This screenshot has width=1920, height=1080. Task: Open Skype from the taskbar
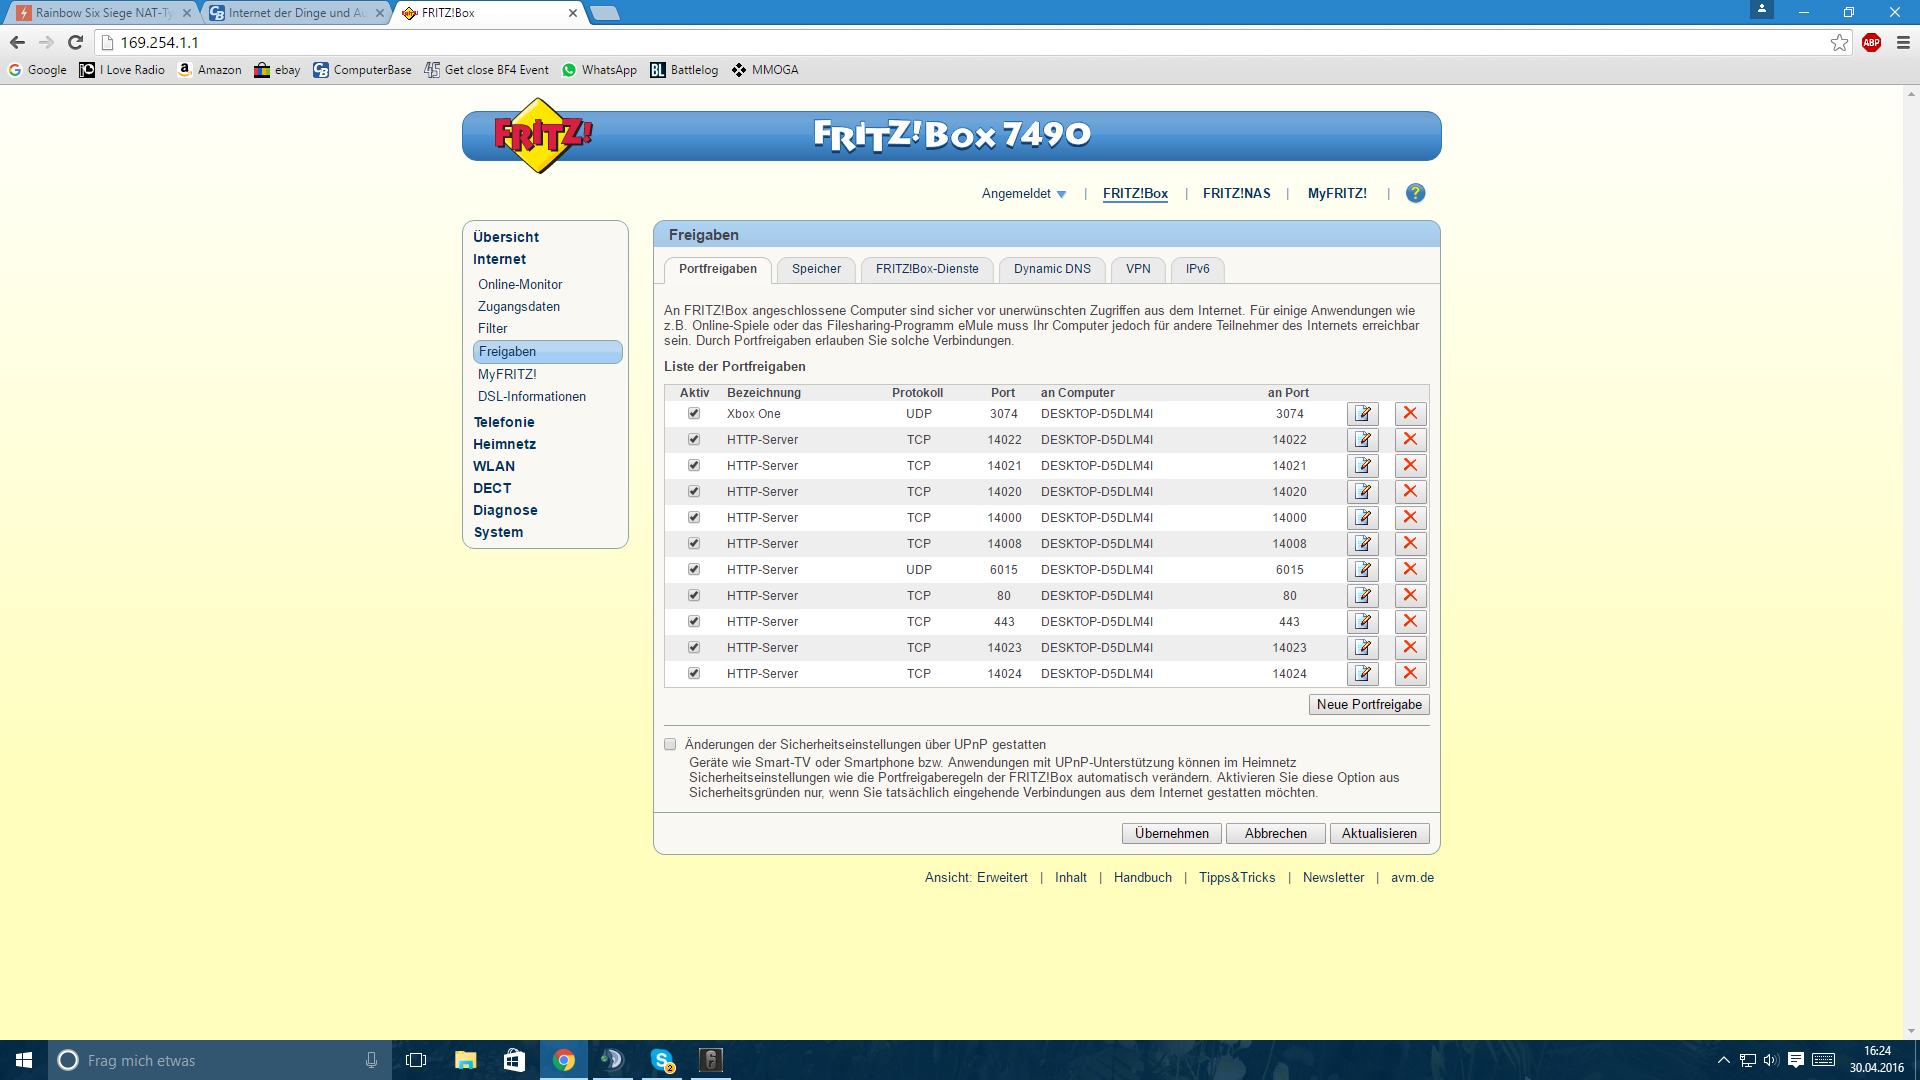point(662,1060)
